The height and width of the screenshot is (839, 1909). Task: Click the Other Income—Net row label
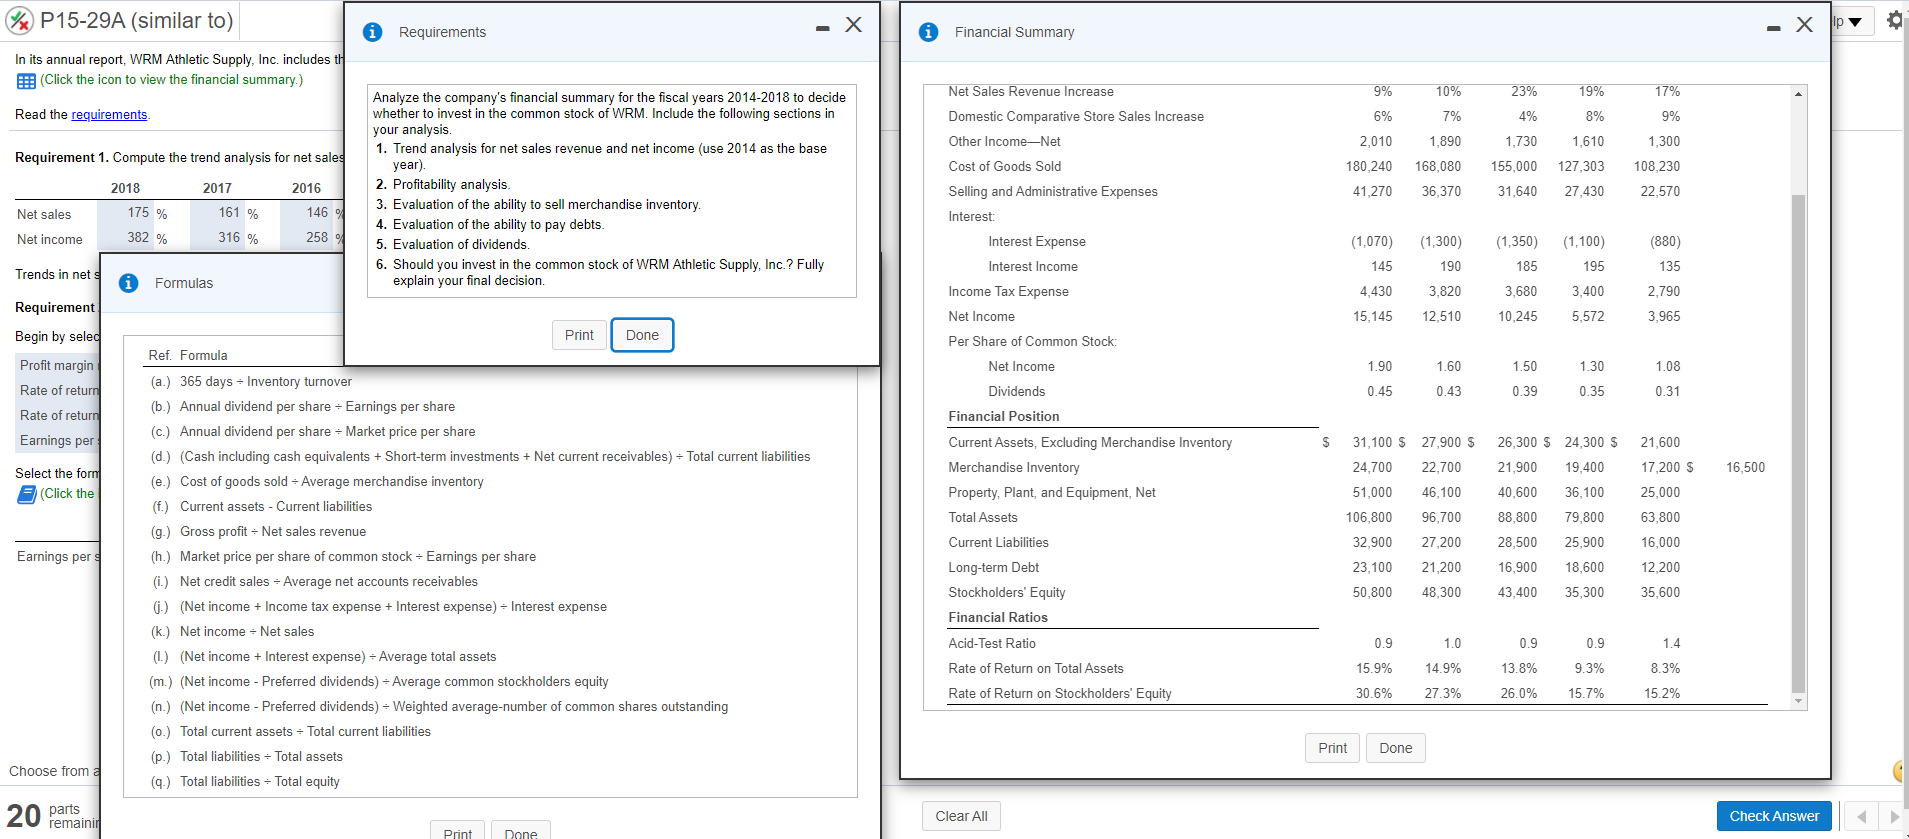[1004, 142]
